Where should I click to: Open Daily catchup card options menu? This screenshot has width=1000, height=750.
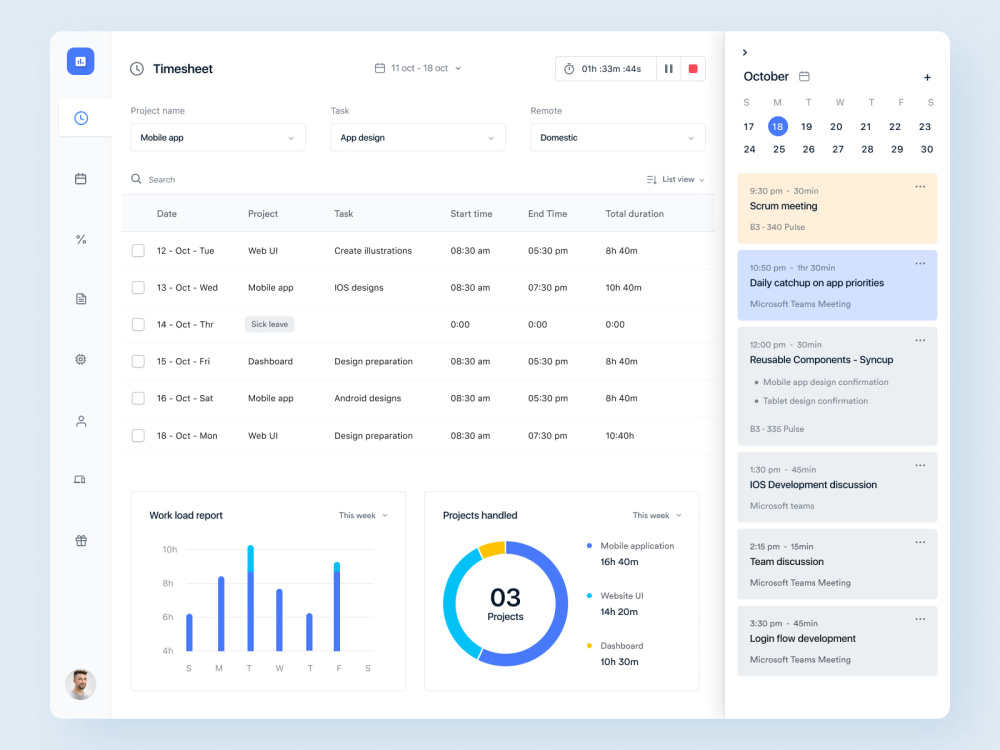pyautogui.click(x=920, y=263)
